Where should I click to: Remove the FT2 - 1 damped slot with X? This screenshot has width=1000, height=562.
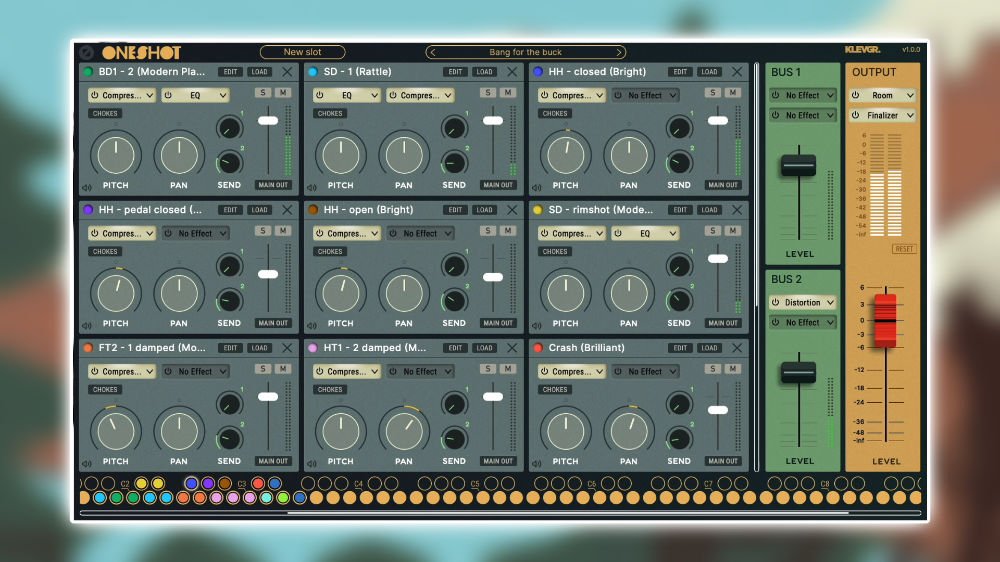tap(287, 348)
